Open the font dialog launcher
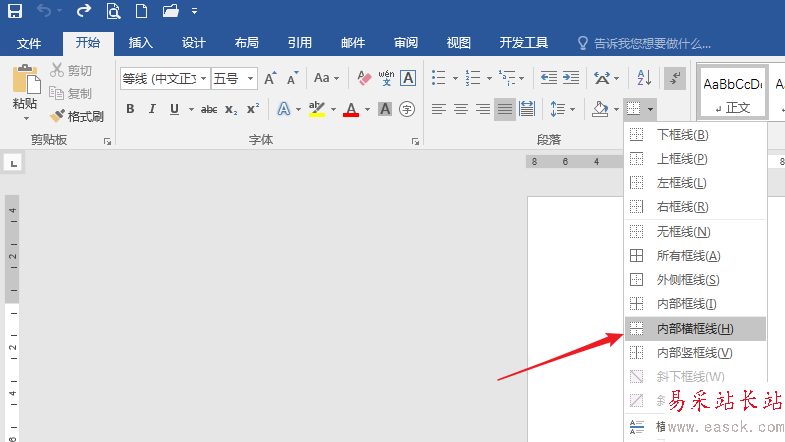 pyautogui.click(x=415, y=142)
